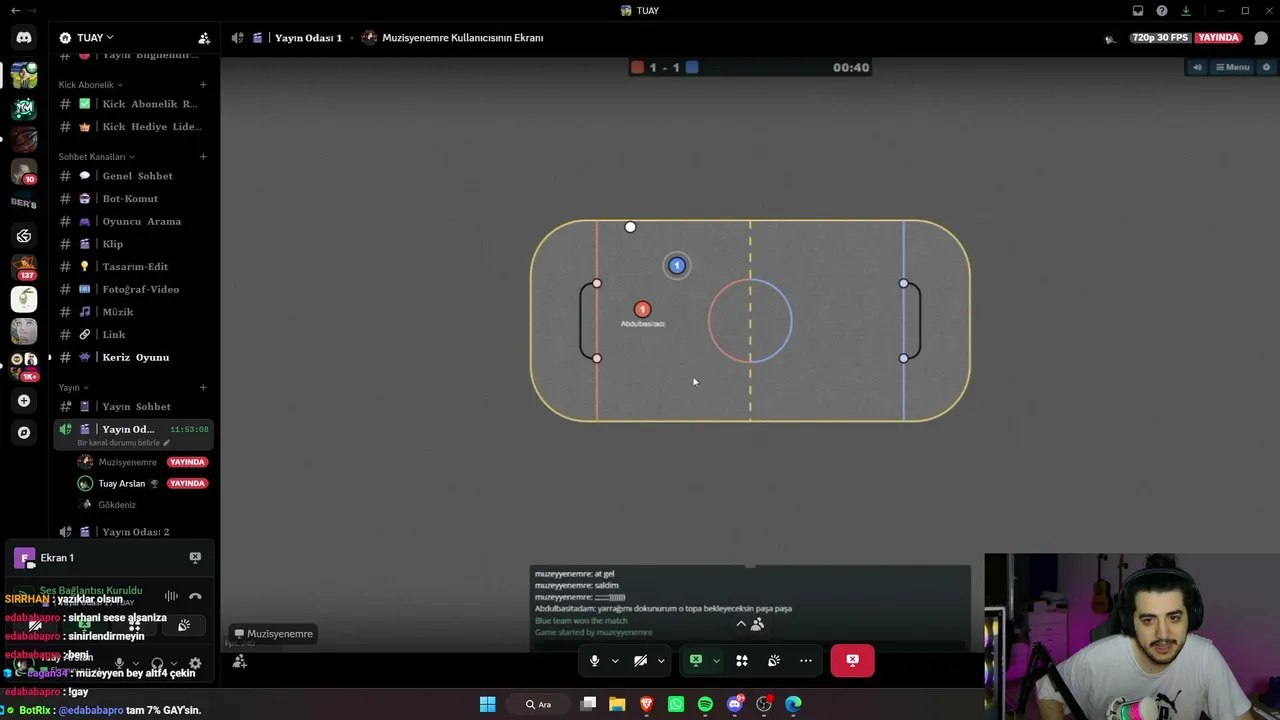Open user settings gear icon

click(x=195, y=663)
